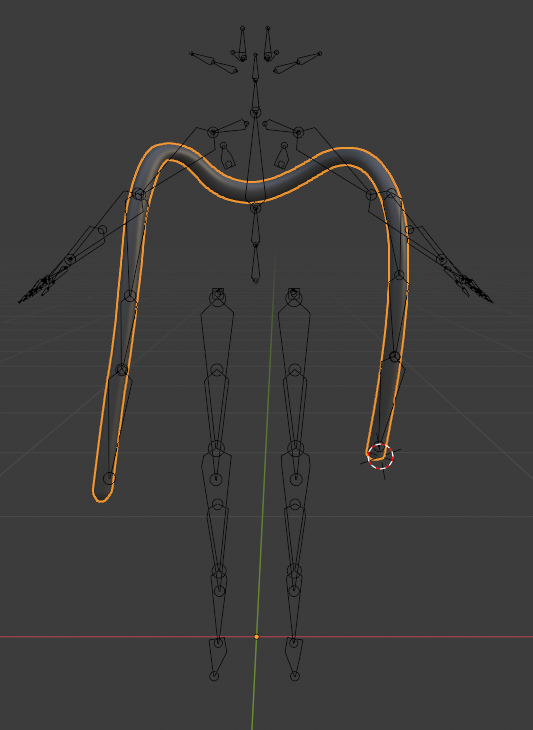Select the left foot bone below the red axis
The height and width of the screenshot is (730, 533).
(x=216, y=659)
